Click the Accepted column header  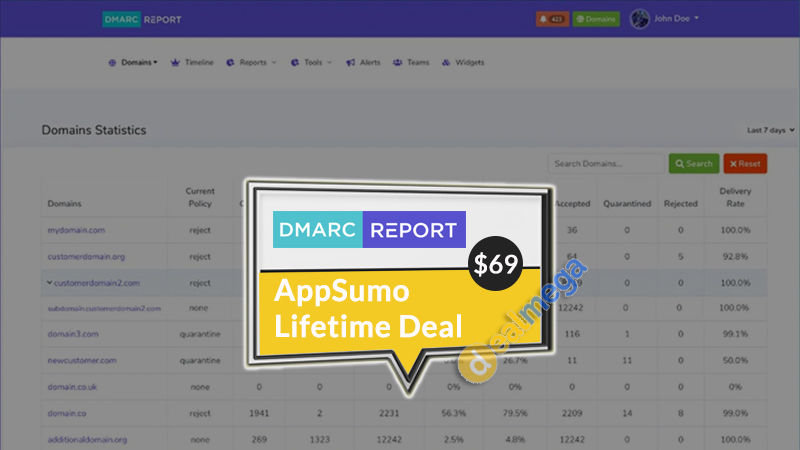coord(572,204)
